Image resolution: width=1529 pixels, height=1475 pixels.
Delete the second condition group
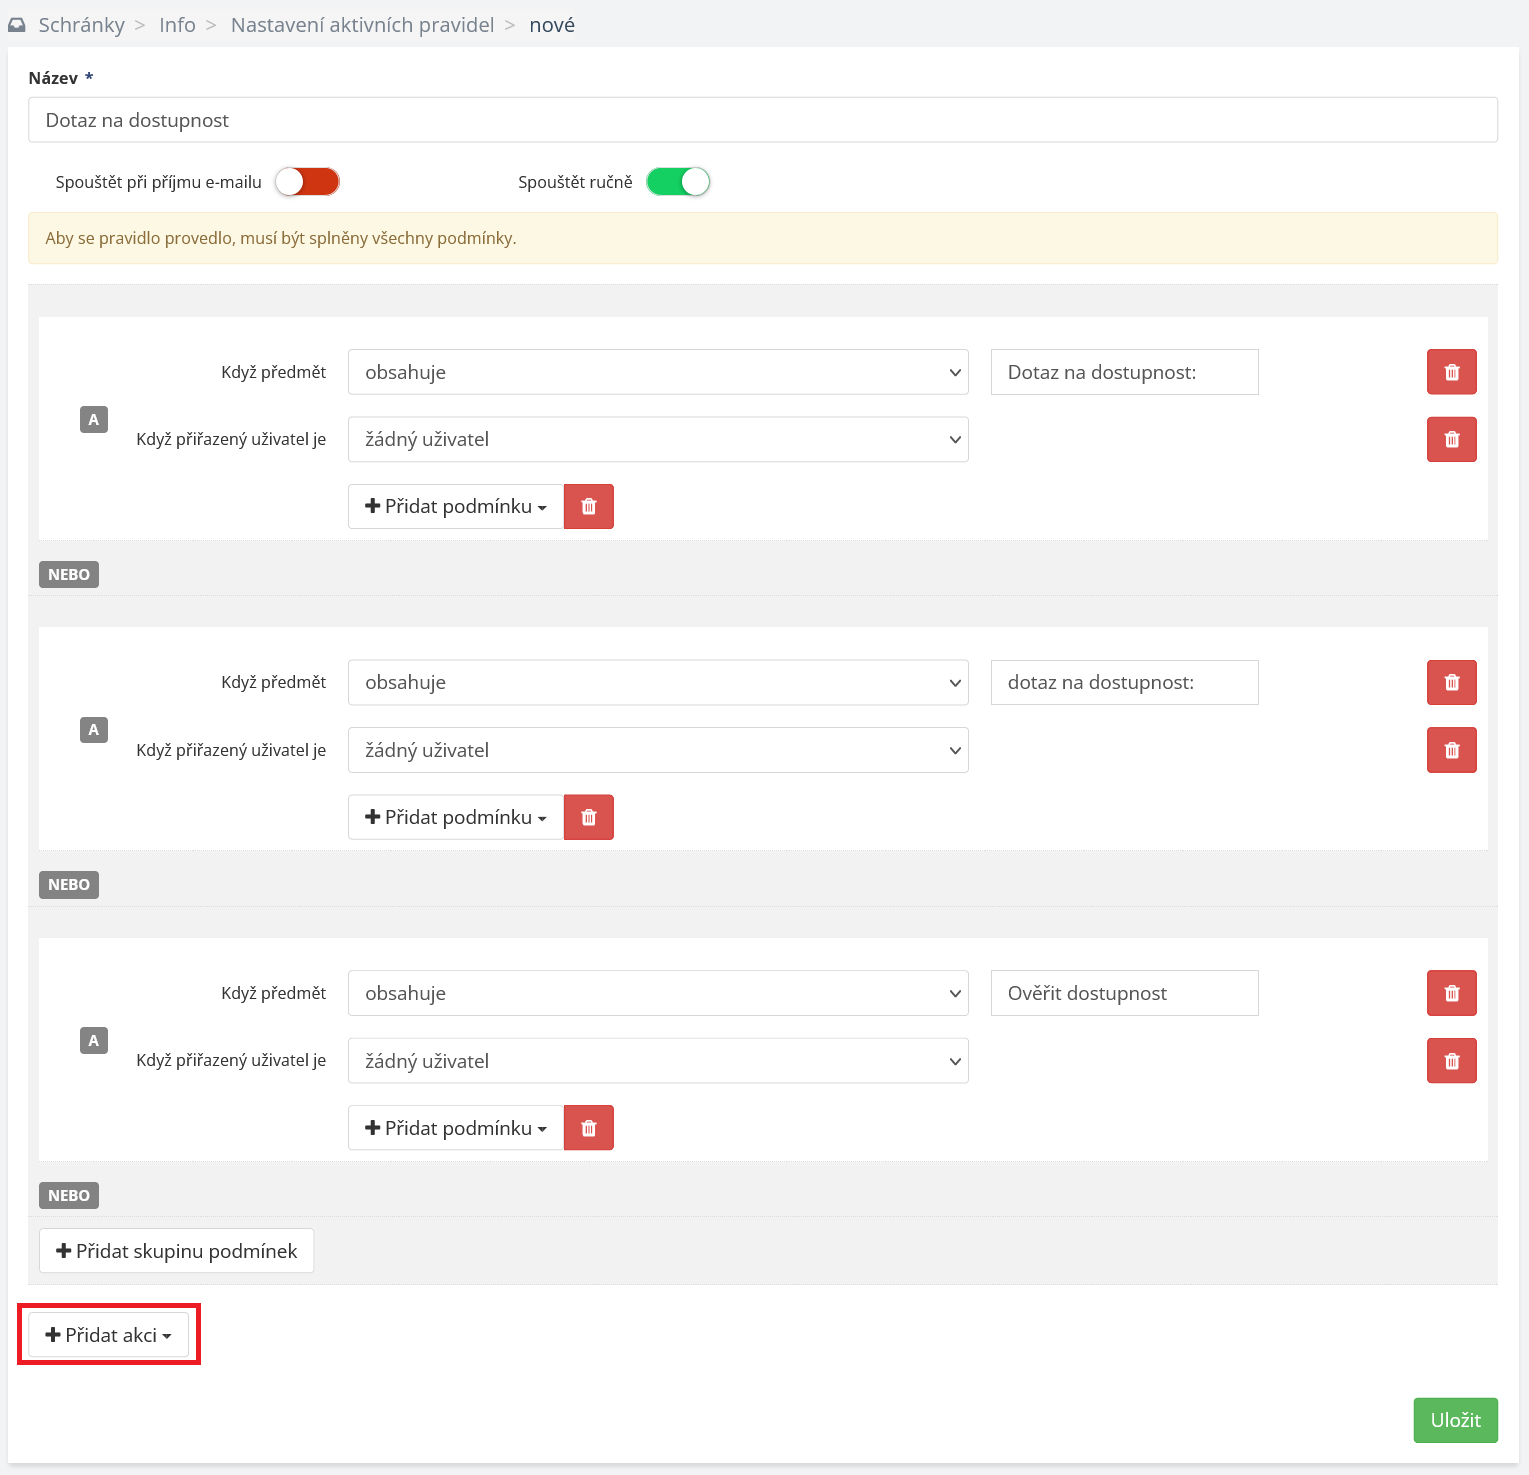589,817
